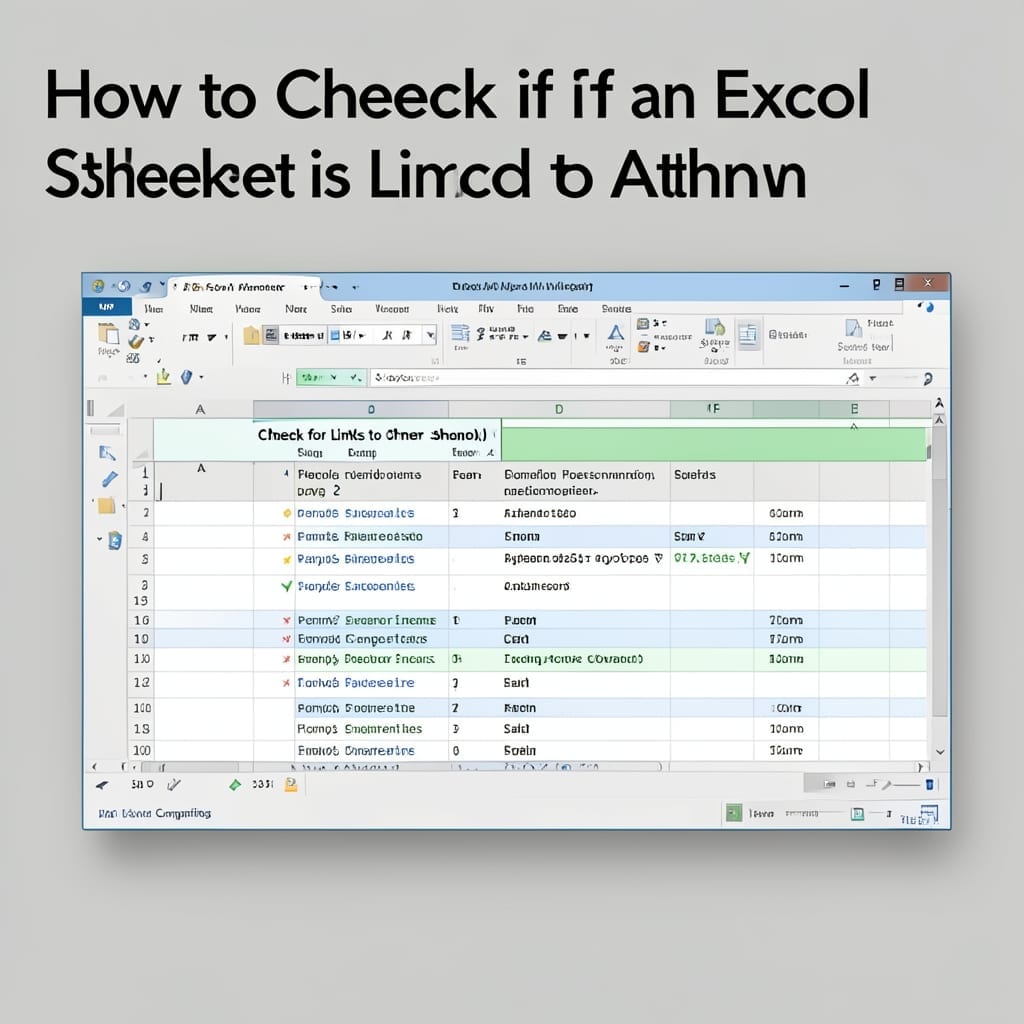
Task: Click the 'Arhendotsao' cell
Action: coord(539,513)
